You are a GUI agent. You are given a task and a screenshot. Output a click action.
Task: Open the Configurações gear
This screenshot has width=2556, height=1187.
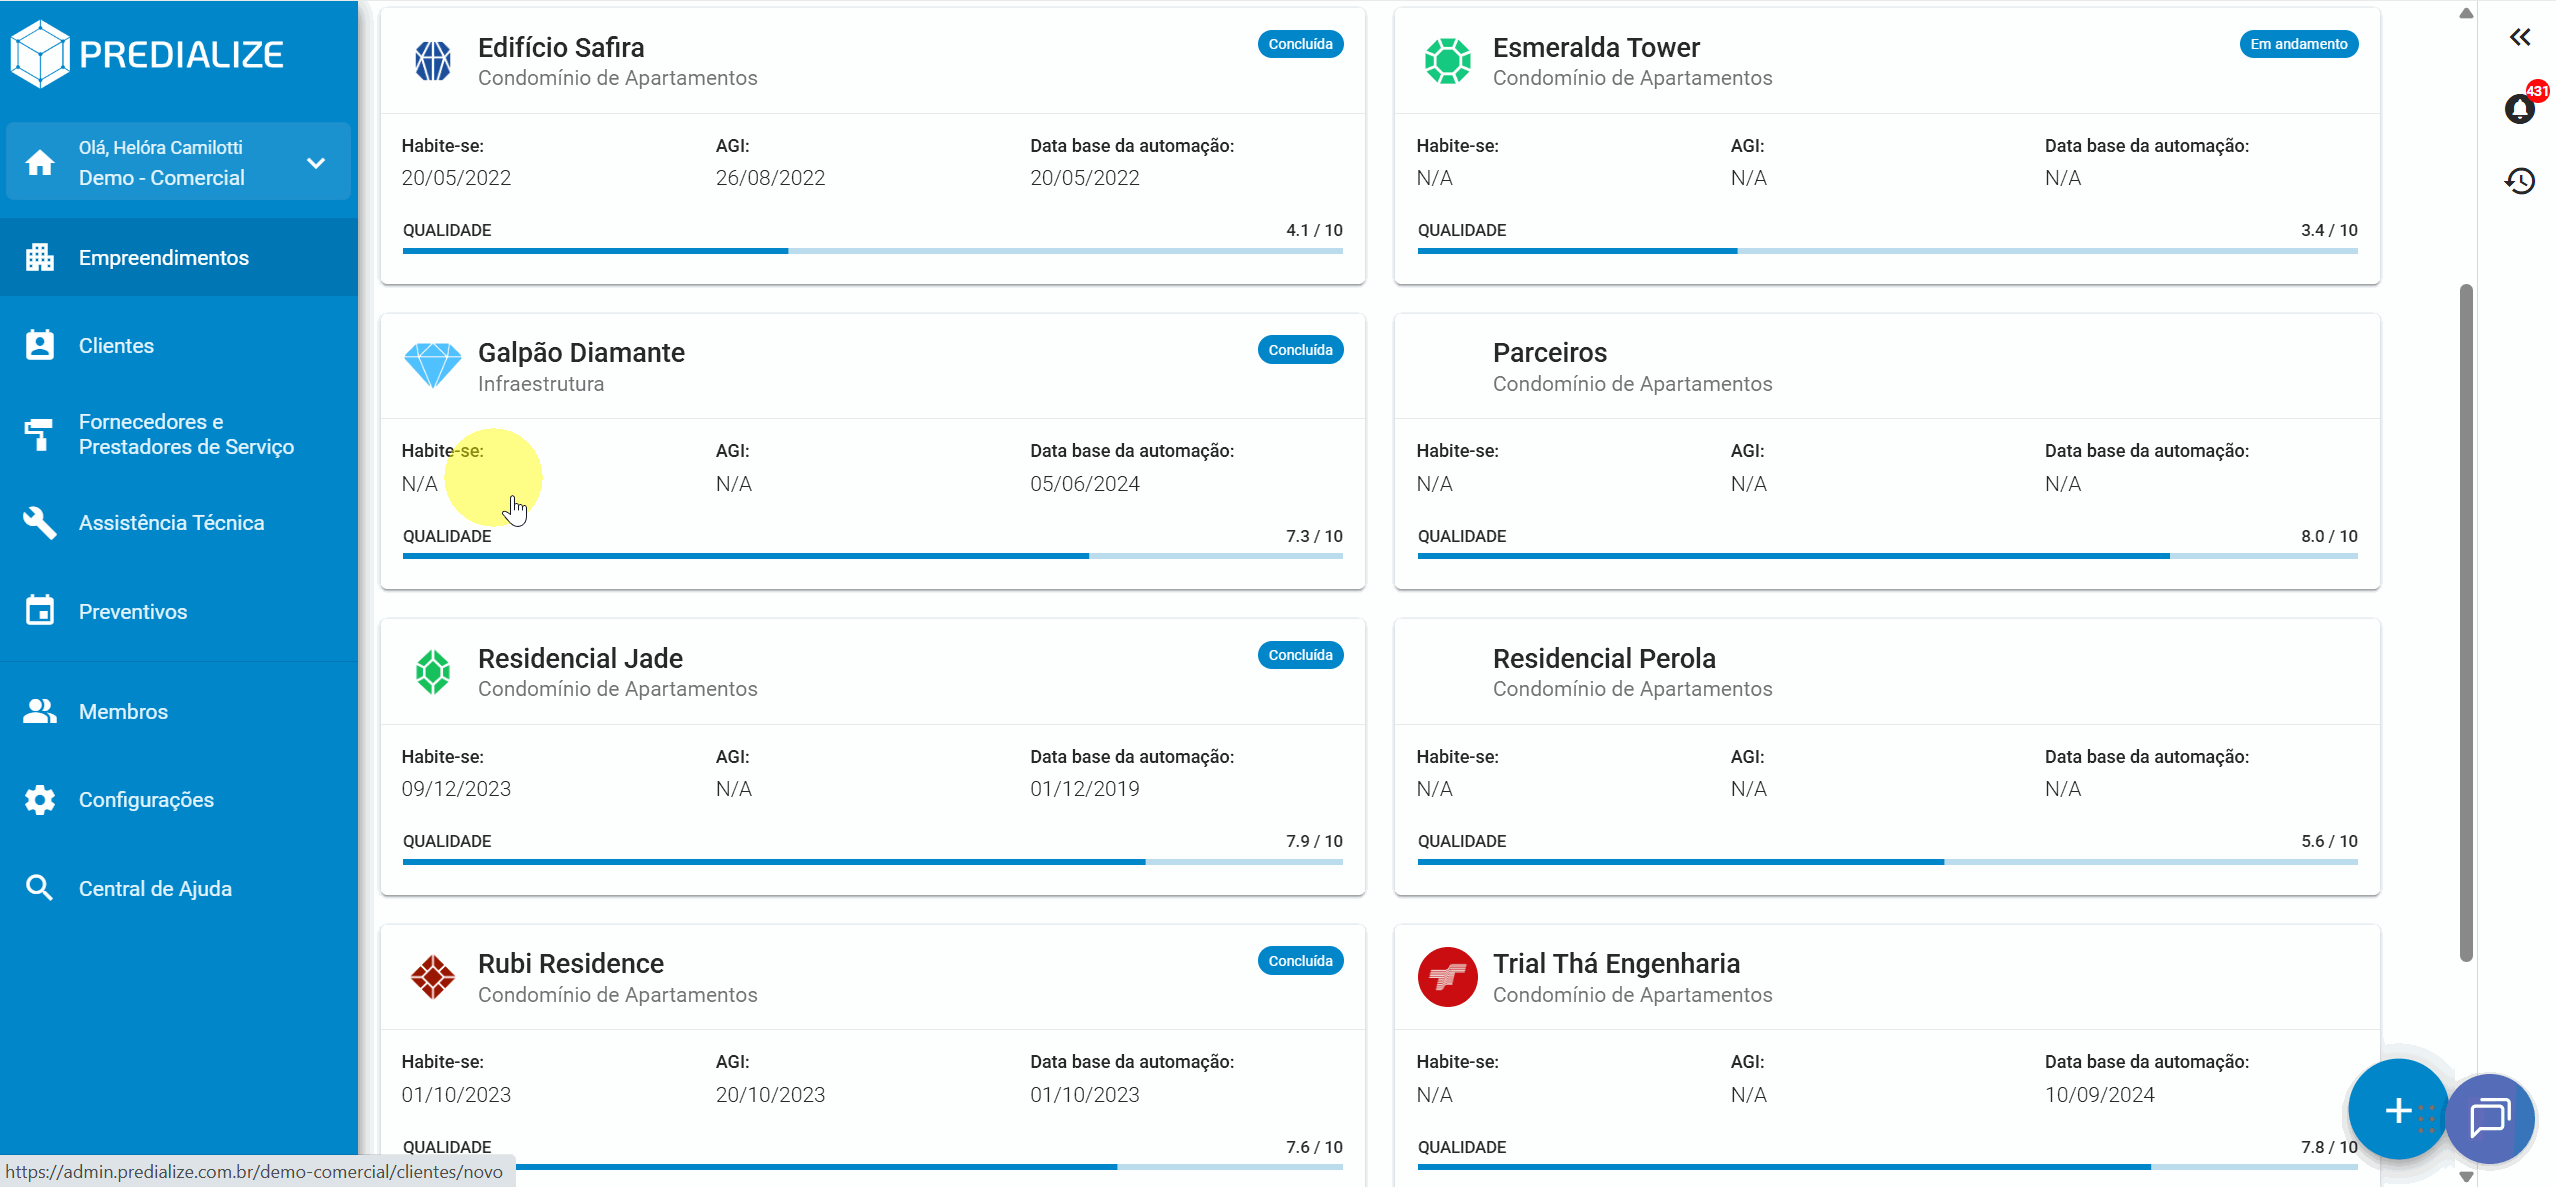[39, 799]
